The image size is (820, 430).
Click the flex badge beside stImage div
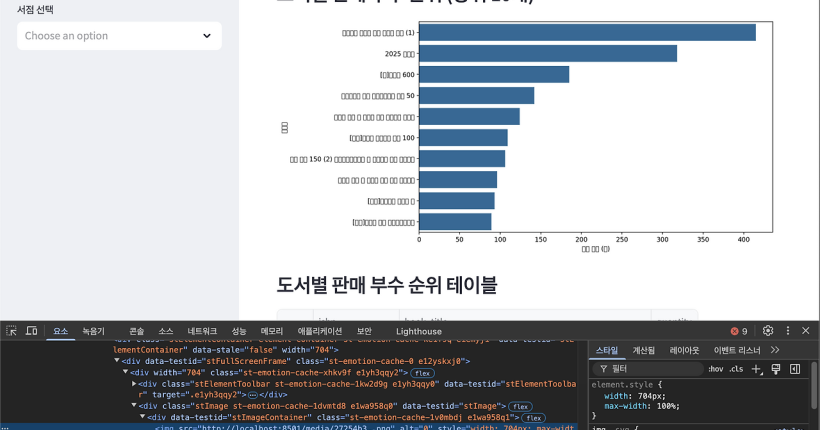521,406
